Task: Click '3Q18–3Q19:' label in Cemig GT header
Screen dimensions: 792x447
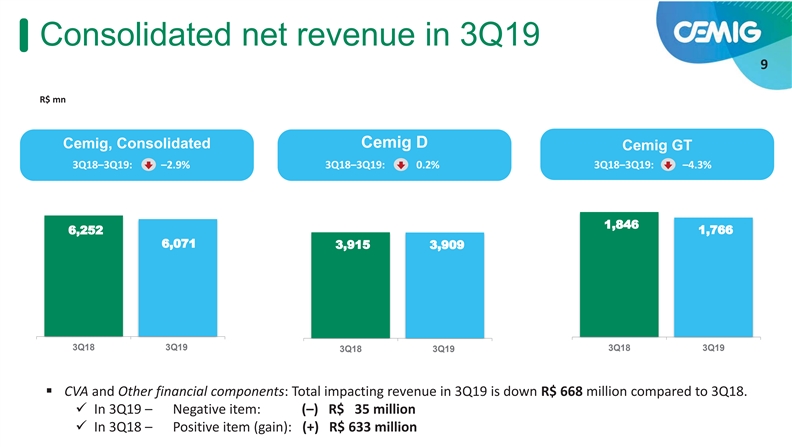Action: [x=624, y=165]
